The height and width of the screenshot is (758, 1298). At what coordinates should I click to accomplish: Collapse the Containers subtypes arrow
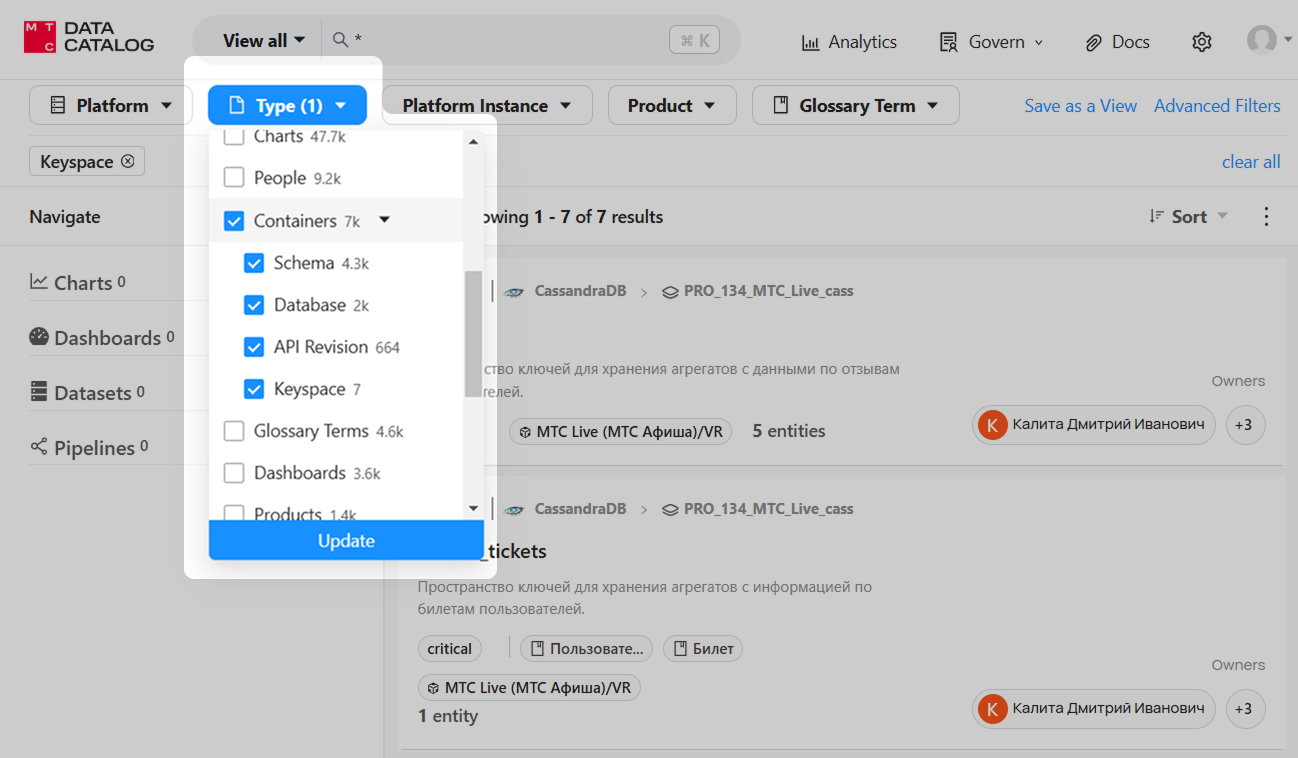point(385,220)
